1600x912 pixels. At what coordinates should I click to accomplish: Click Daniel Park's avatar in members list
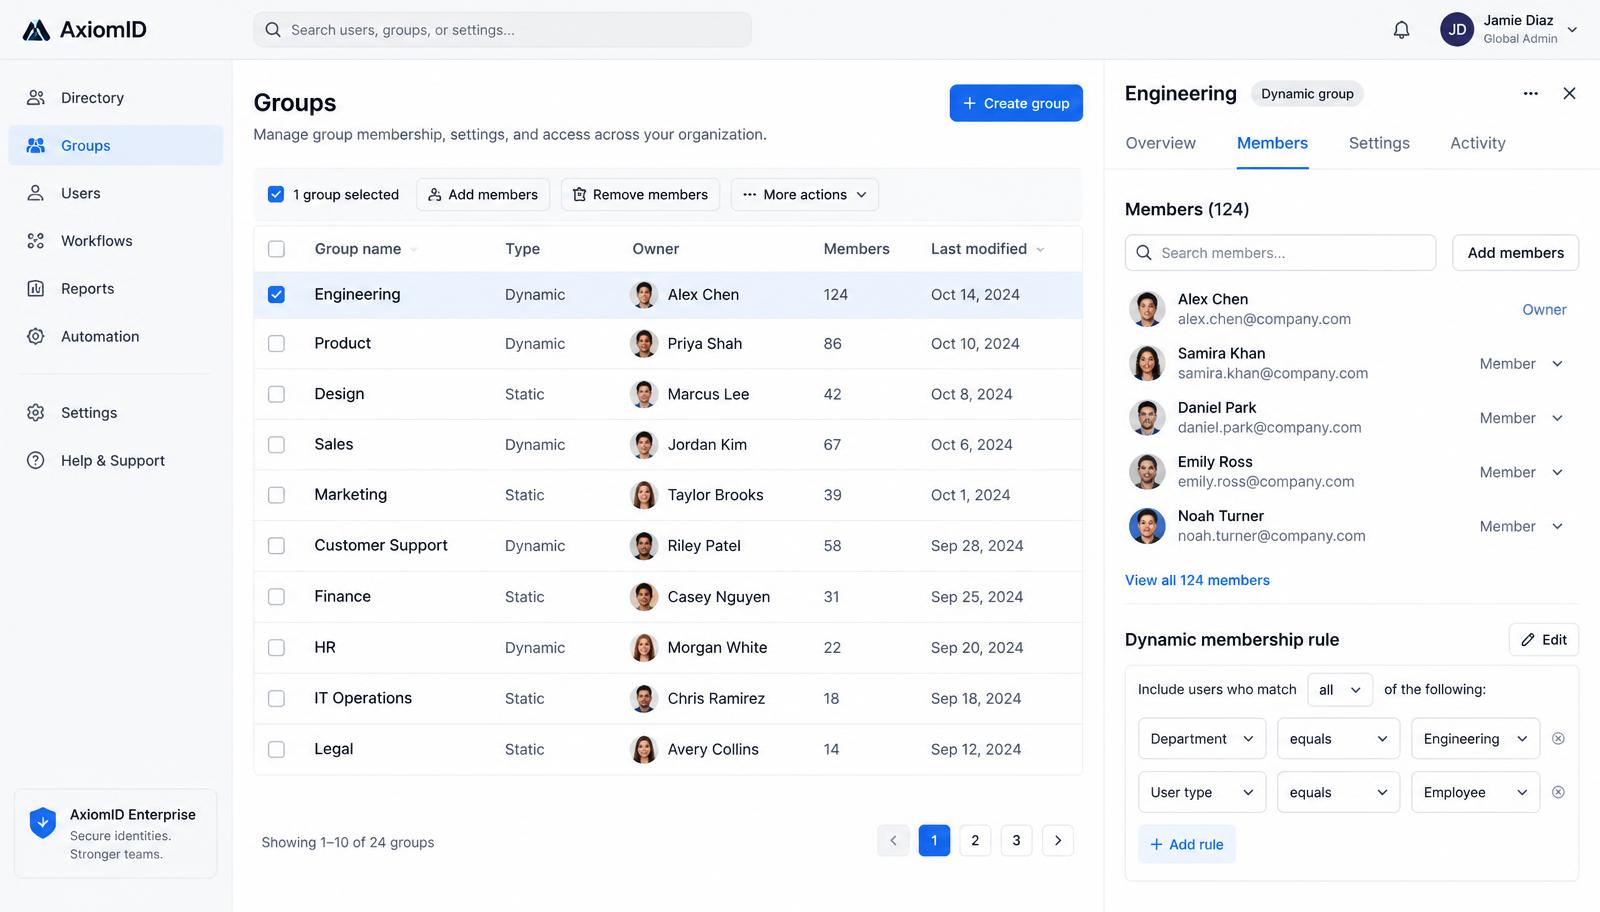click(1147, 418)
